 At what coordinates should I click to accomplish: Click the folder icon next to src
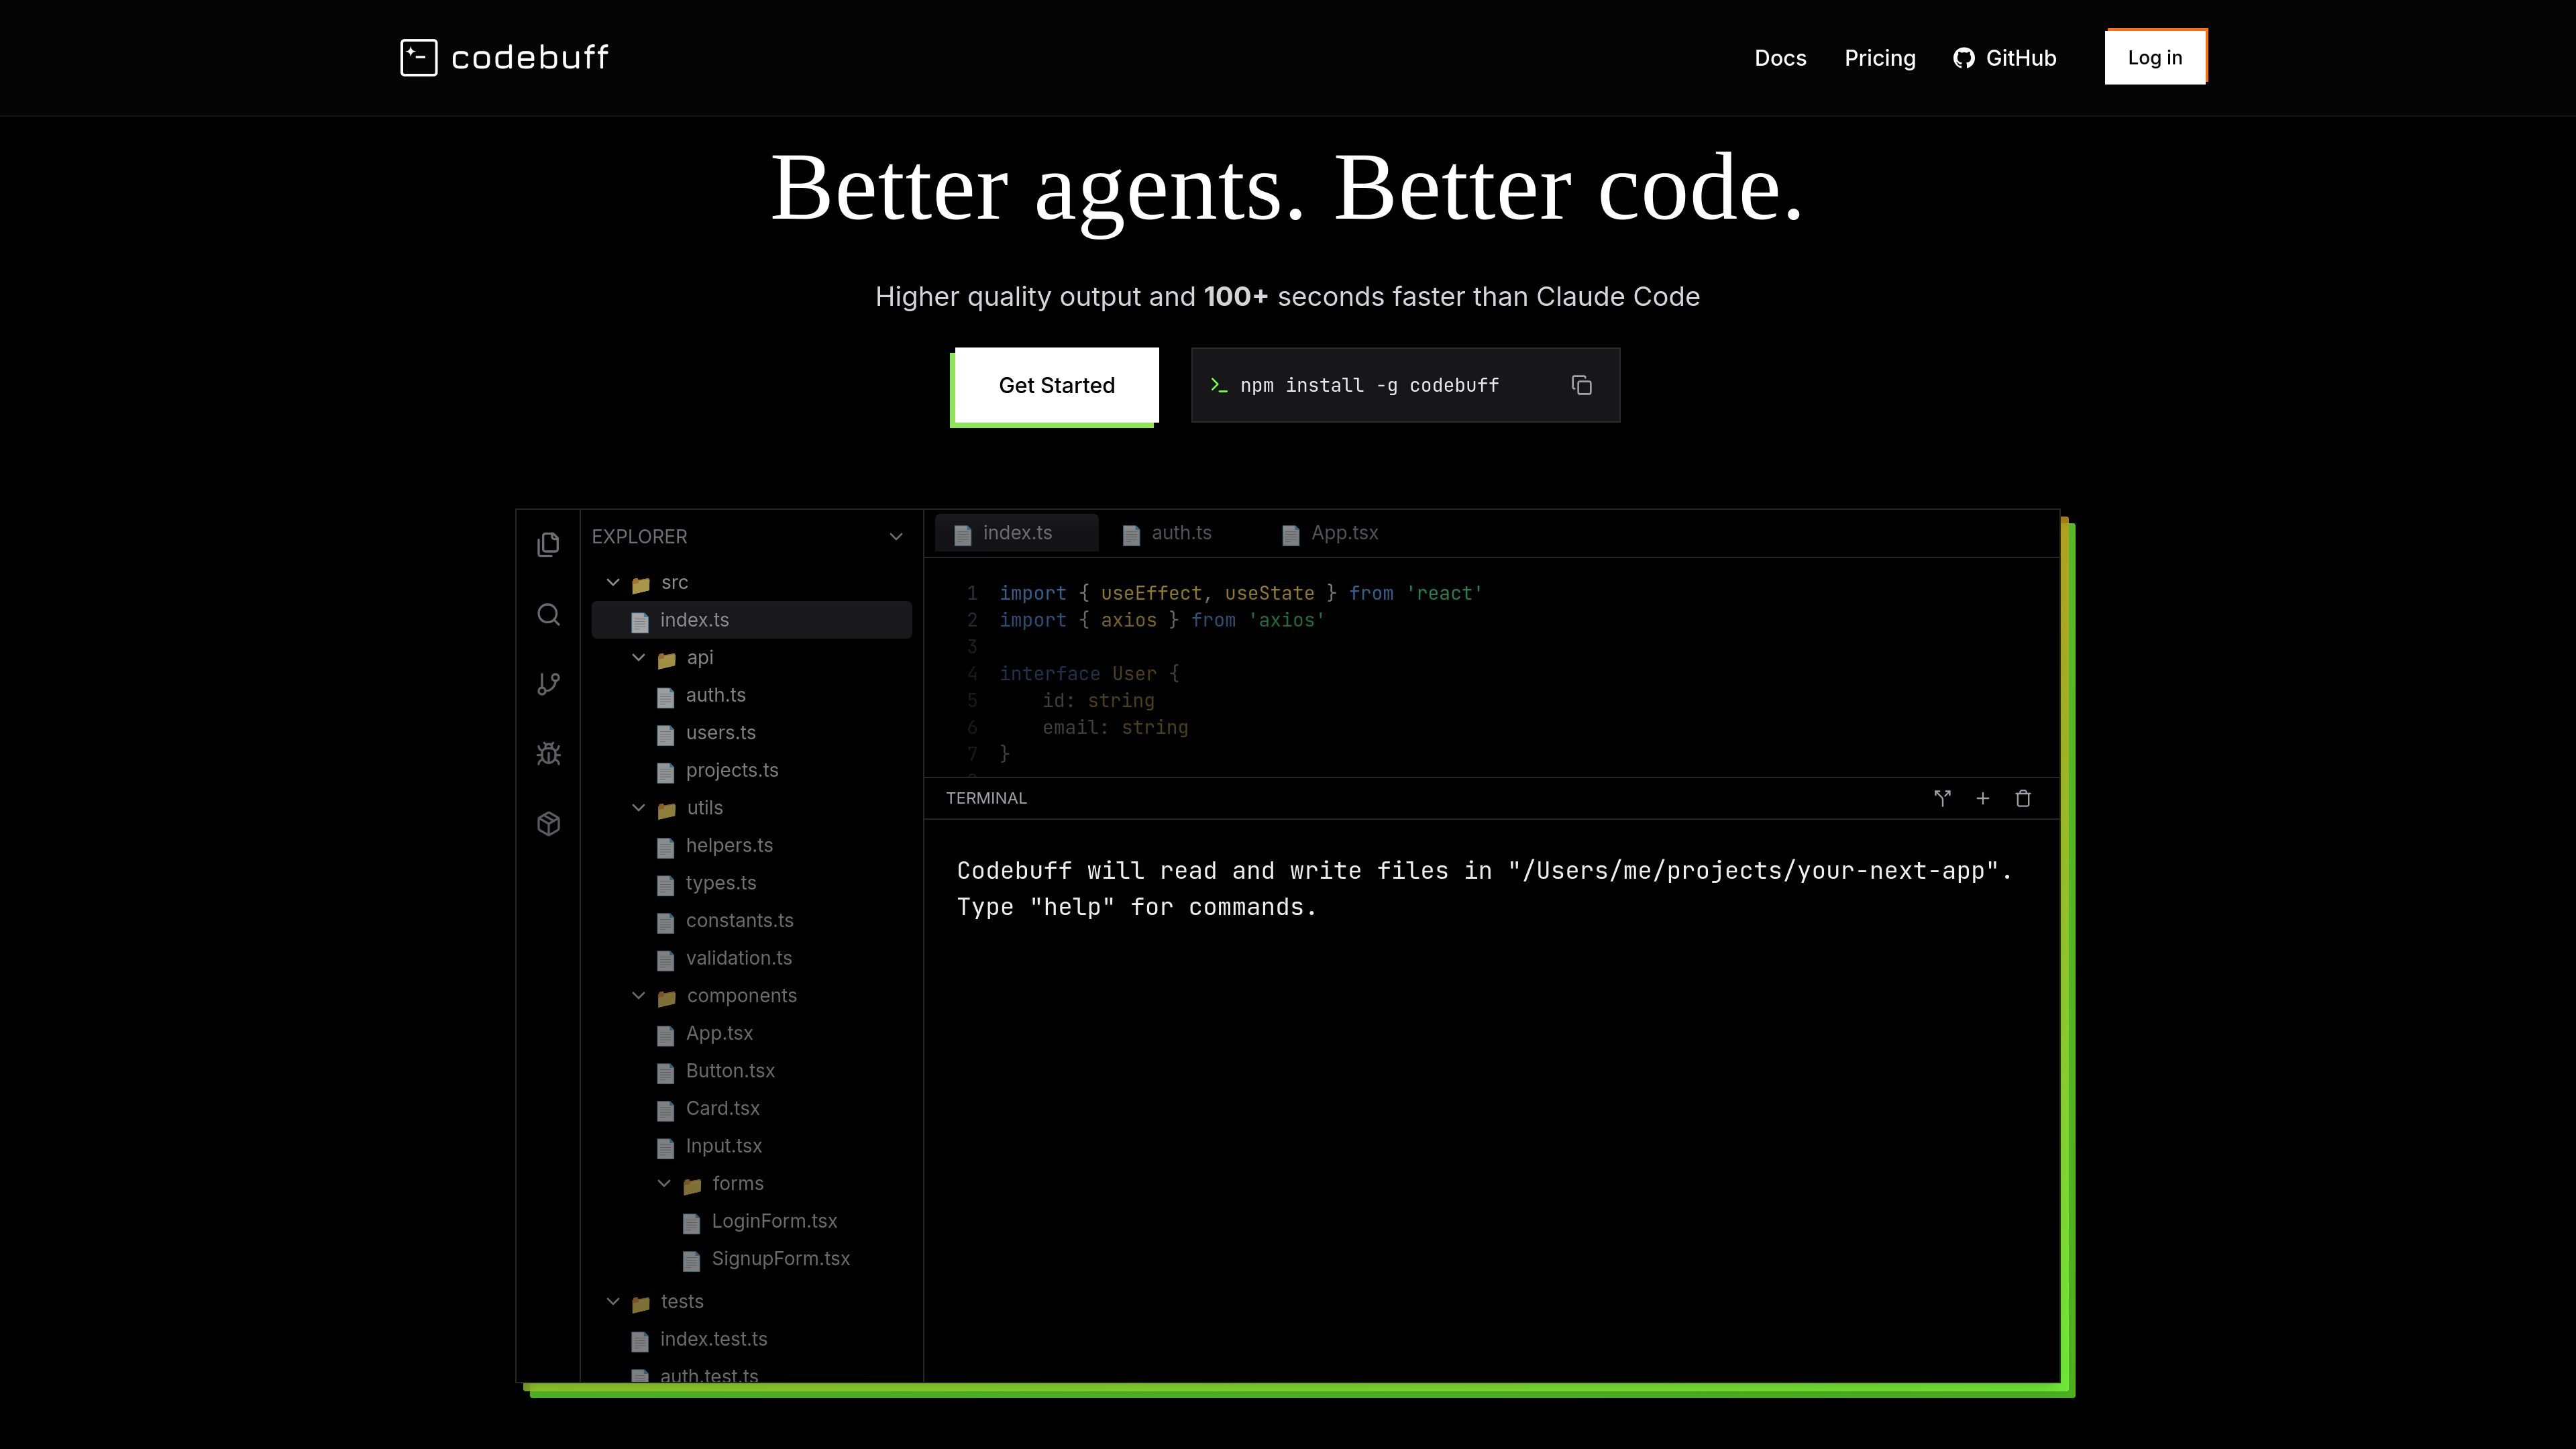pyautogui.click(x=641, y=585)
